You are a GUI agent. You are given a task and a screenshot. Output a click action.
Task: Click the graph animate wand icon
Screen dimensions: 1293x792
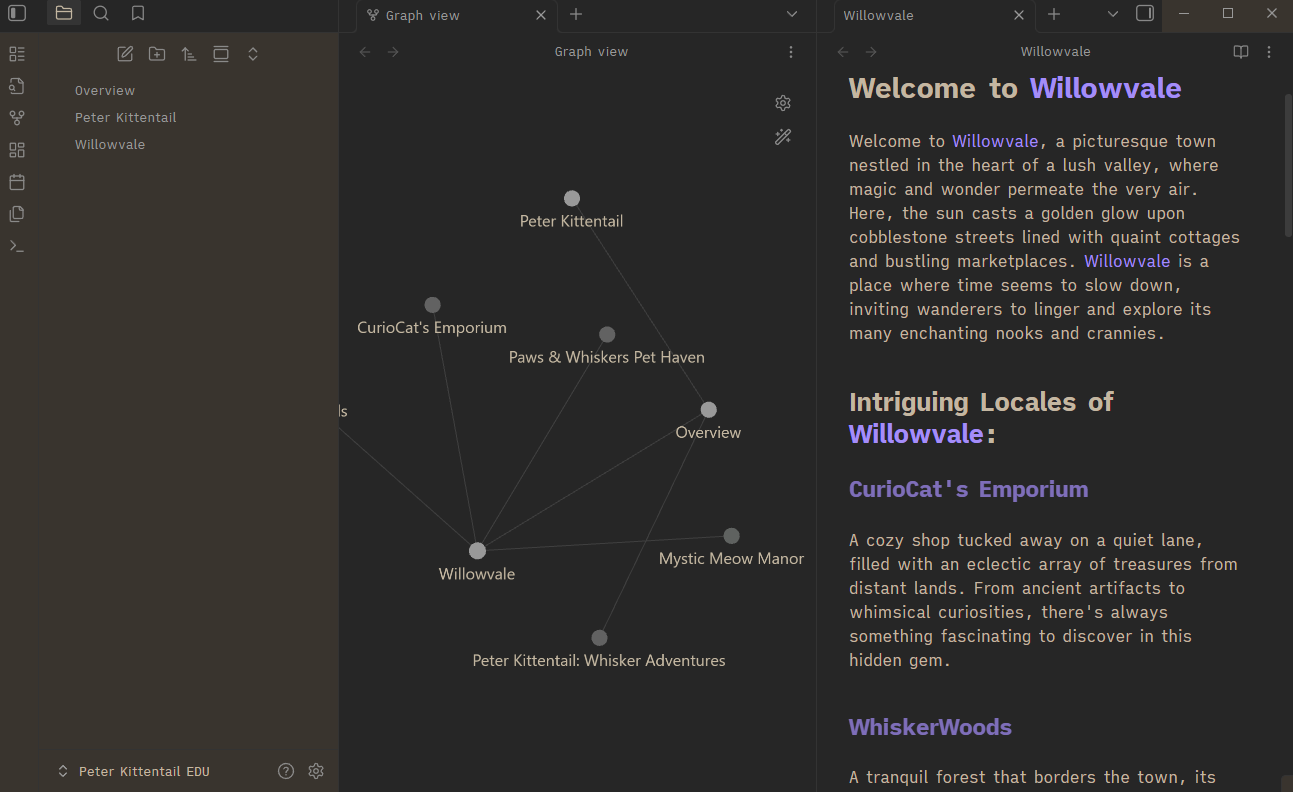(783, 137)
